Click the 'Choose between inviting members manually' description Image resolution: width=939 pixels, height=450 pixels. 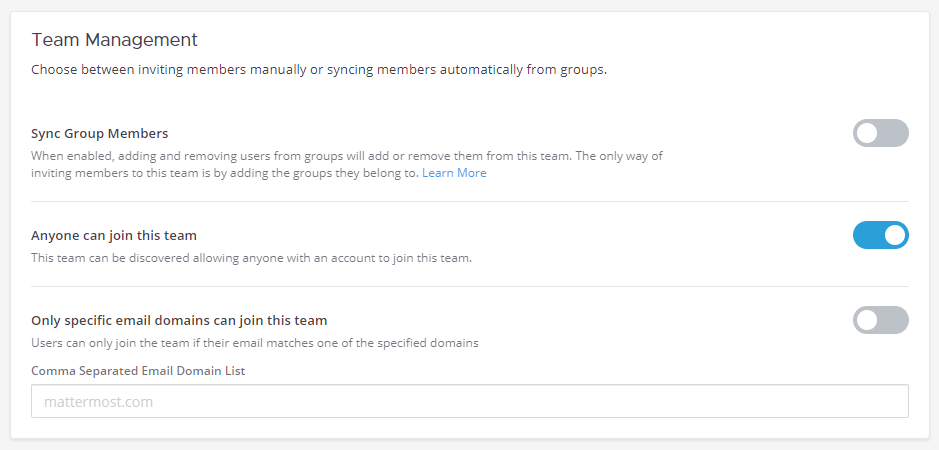[x=319, y=71]
